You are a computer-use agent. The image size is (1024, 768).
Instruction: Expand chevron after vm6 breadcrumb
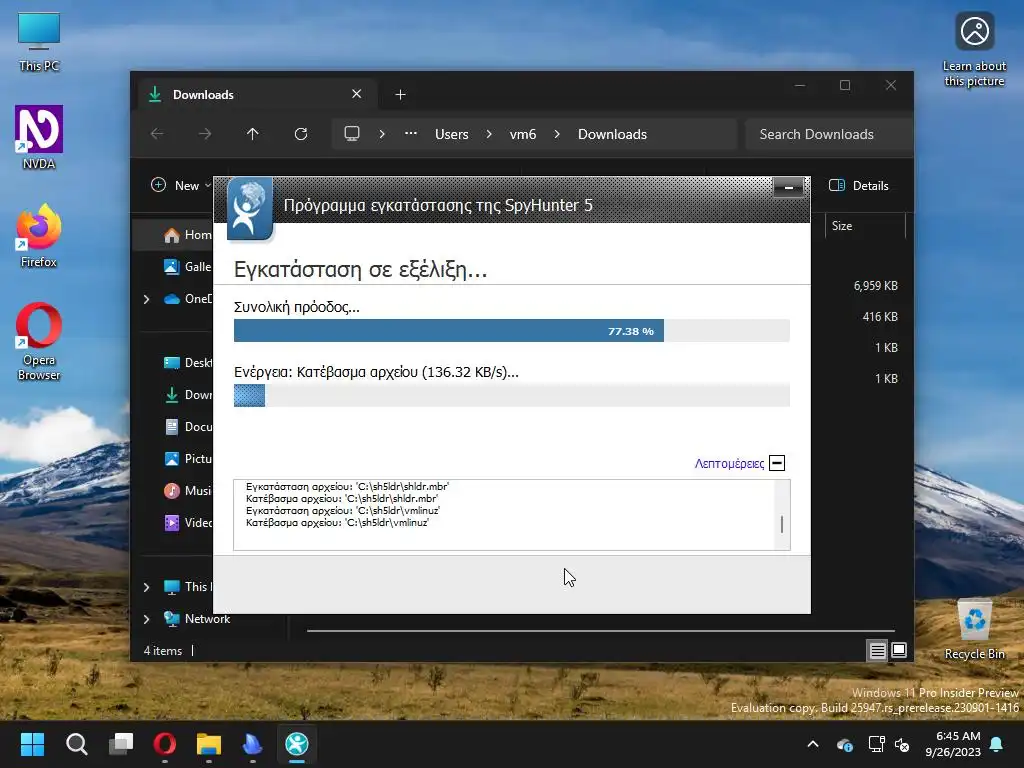point(557,134)
